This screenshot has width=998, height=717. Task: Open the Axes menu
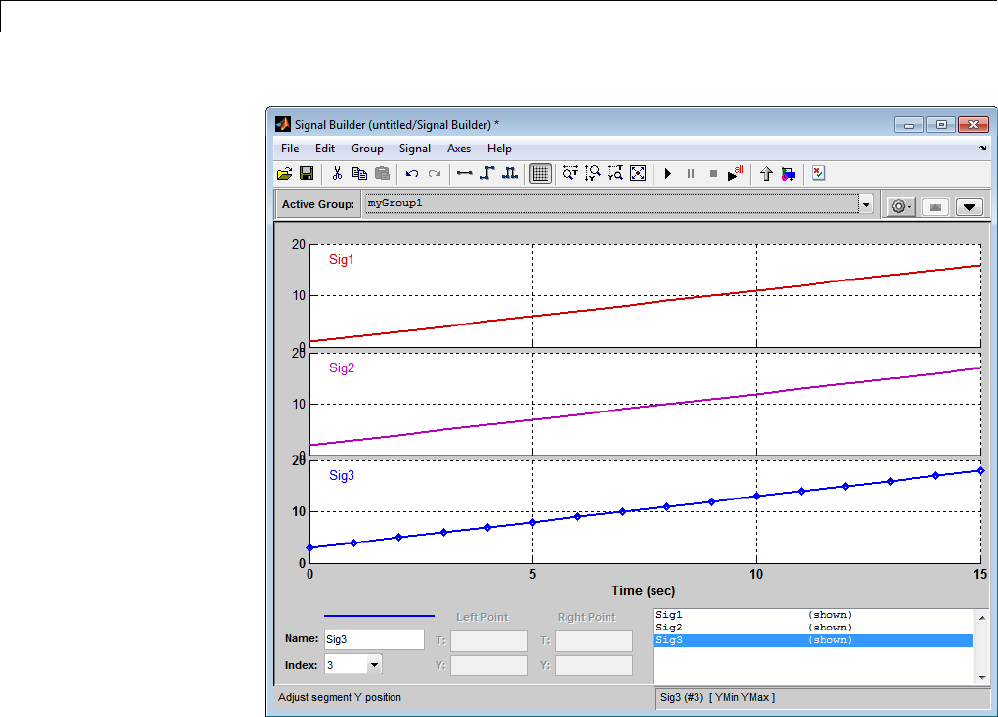point(459,148)
